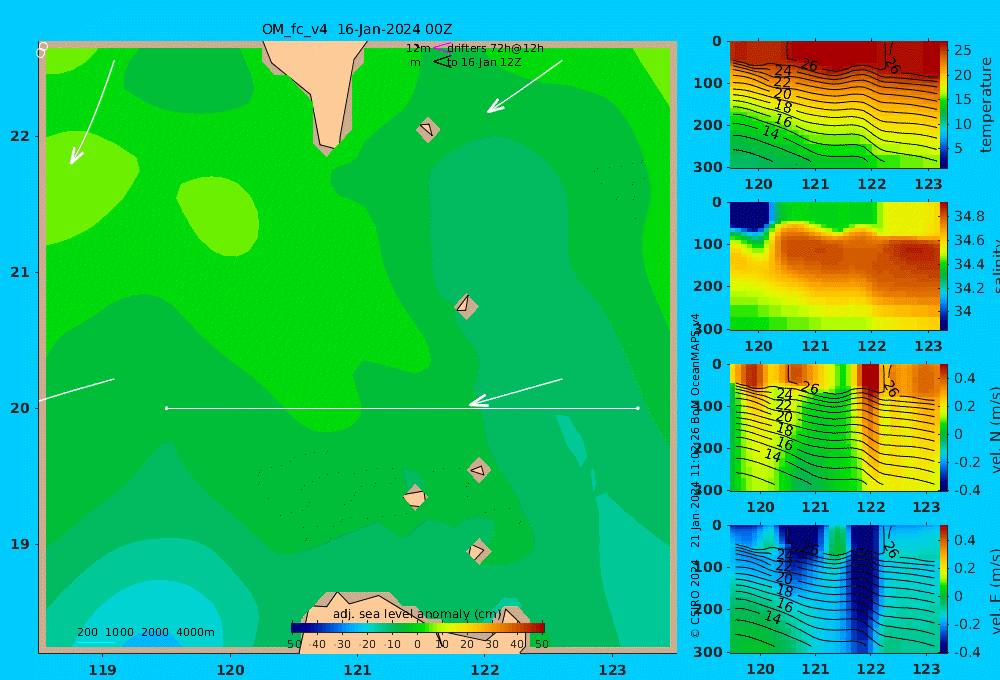Click the vertical CSIRO BoM OceanMAPS copyright text
The height and width of the screenshot is (680, 1000).
pos(695,475)
